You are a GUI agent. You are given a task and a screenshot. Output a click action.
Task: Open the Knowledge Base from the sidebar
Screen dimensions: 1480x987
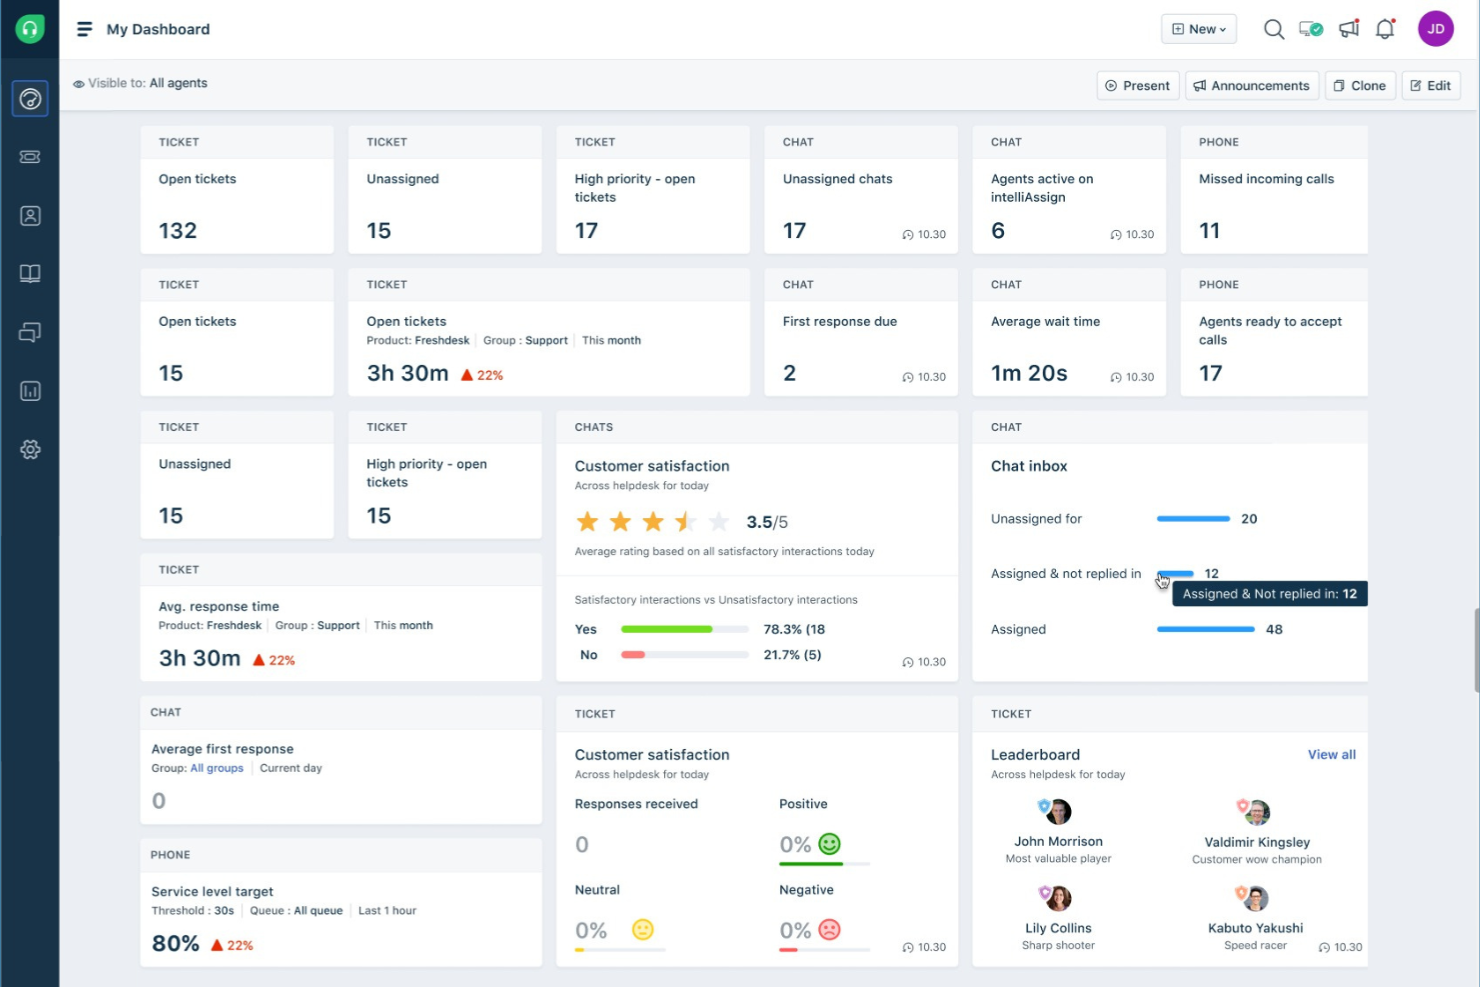[30, 273]
